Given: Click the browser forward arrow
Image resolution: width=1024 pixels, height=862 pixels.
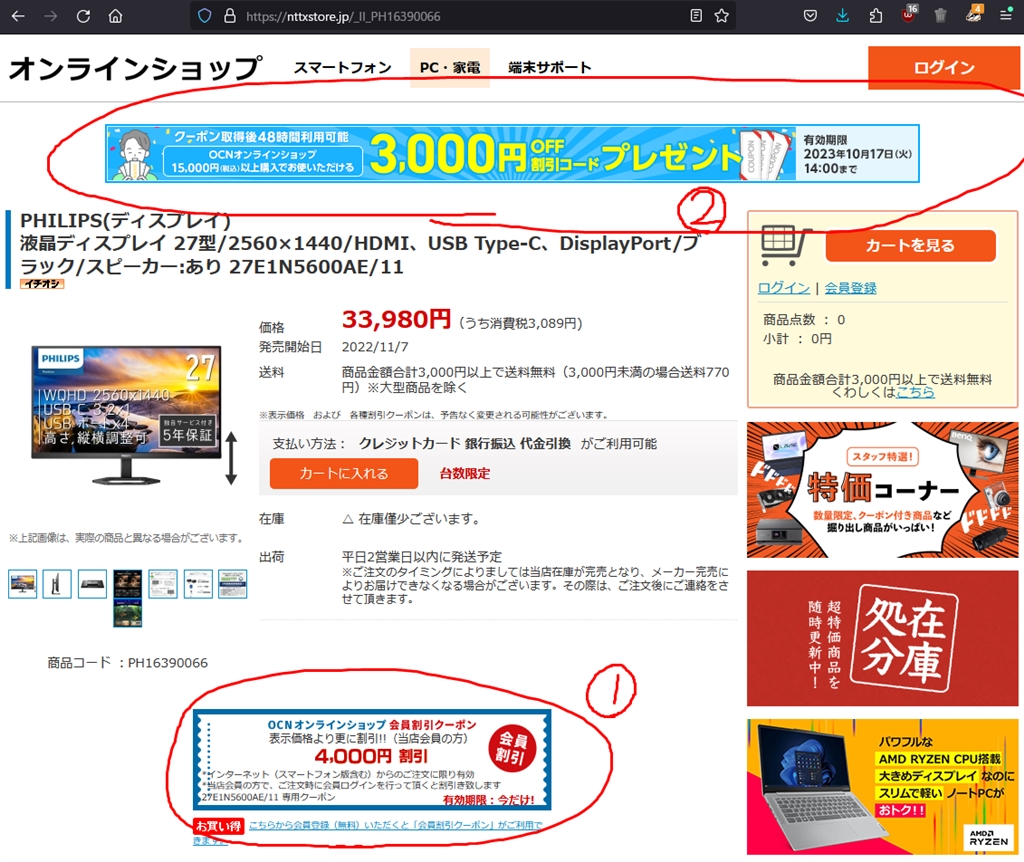Looking at the screenshot, I should (x=50, y=16).
